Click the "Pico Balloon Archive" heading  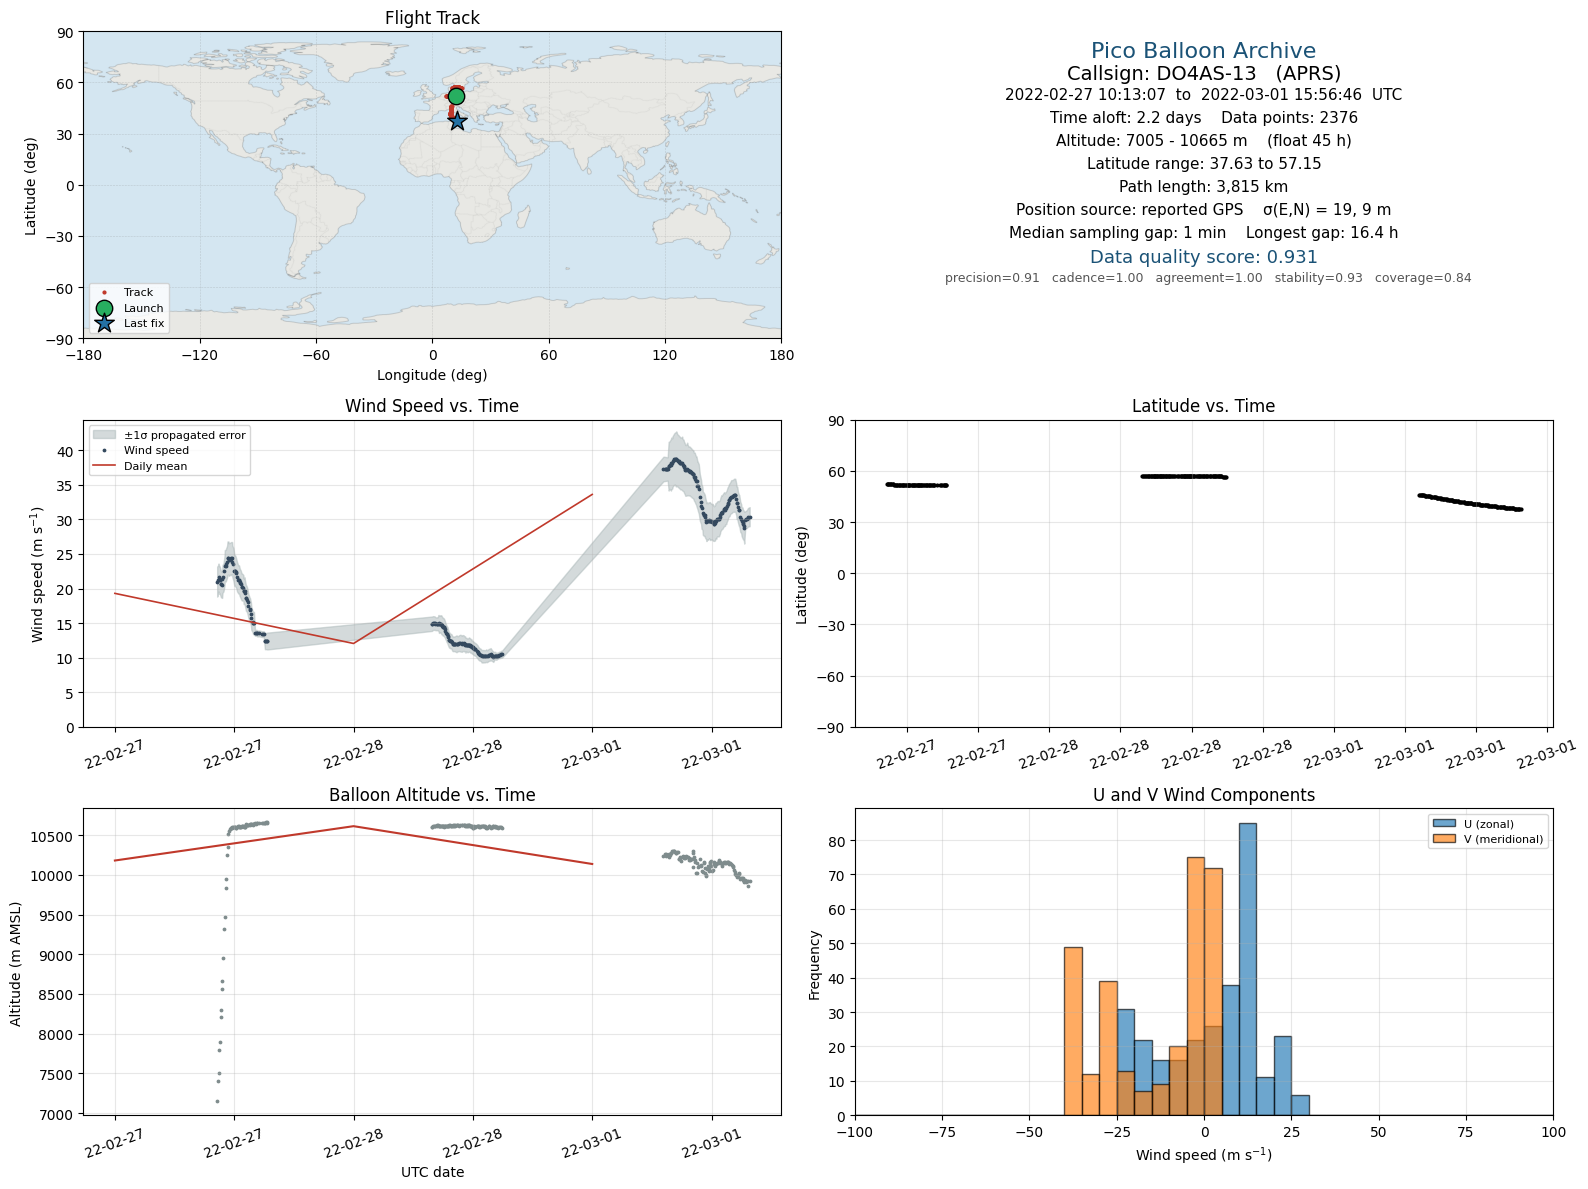[x=1203, y=51]
